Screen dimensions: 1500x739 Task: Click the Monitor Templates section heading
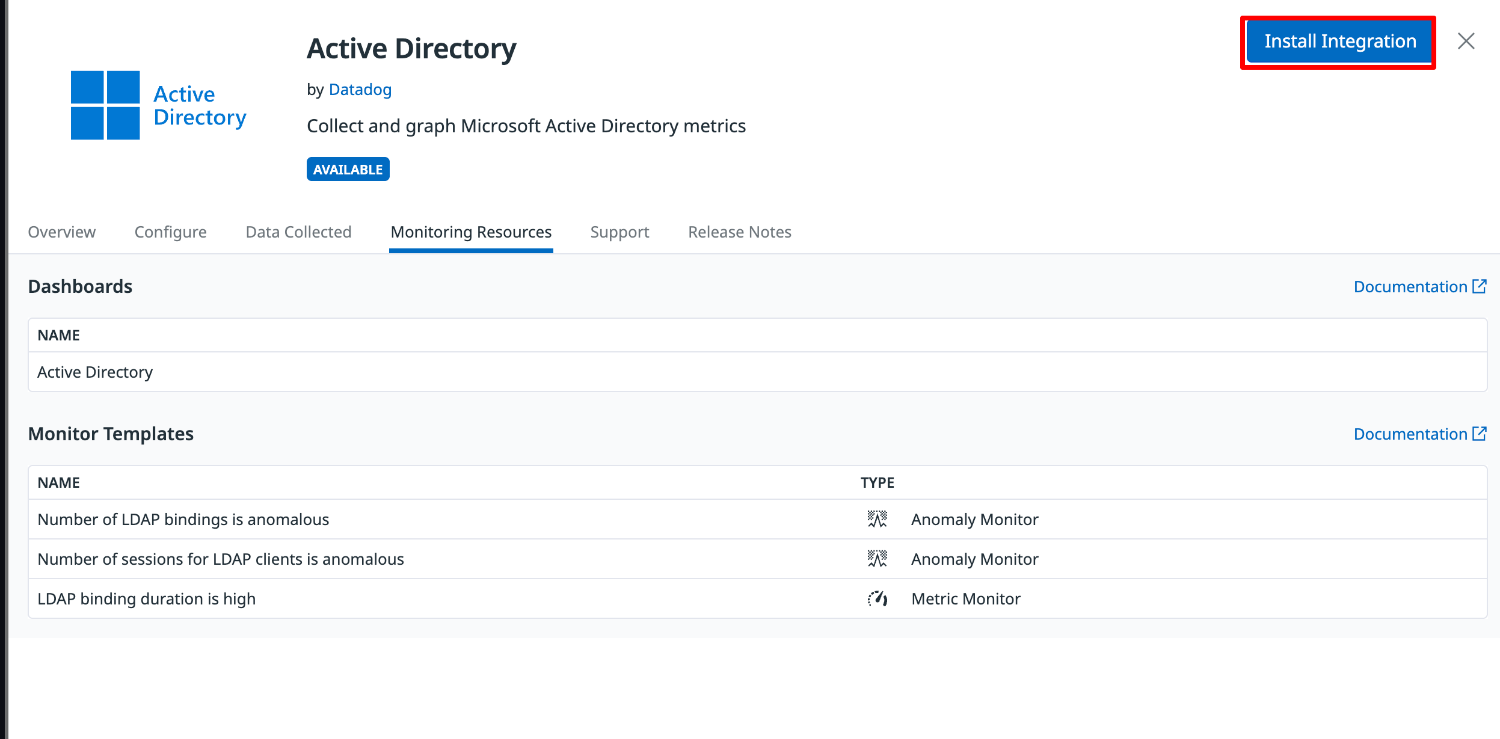tap(111, 434)
